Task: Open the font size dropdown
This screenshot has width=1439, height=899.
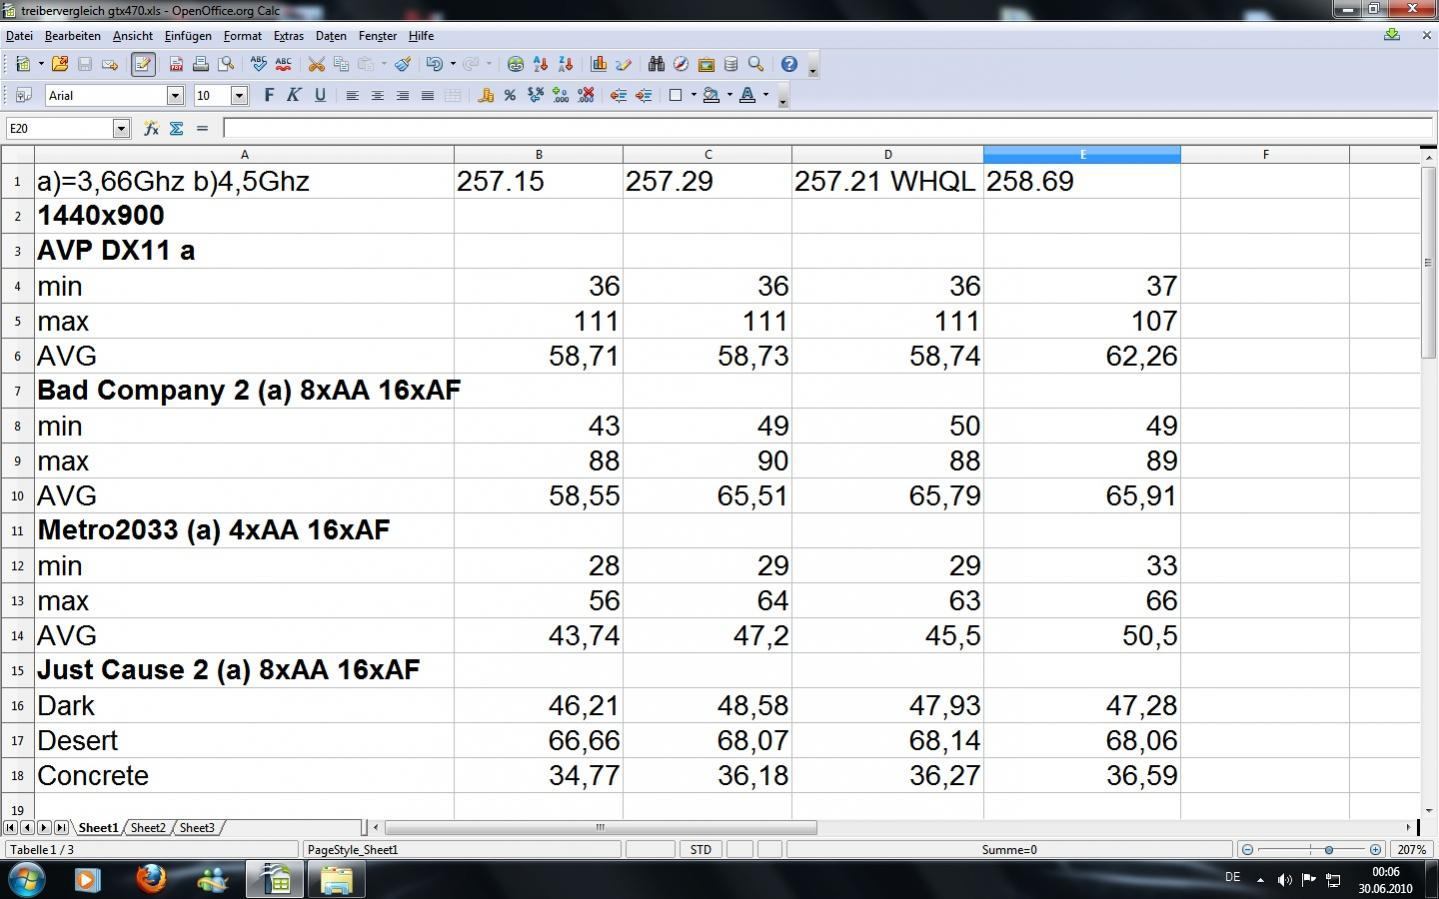Action: [x=239, y=96]
